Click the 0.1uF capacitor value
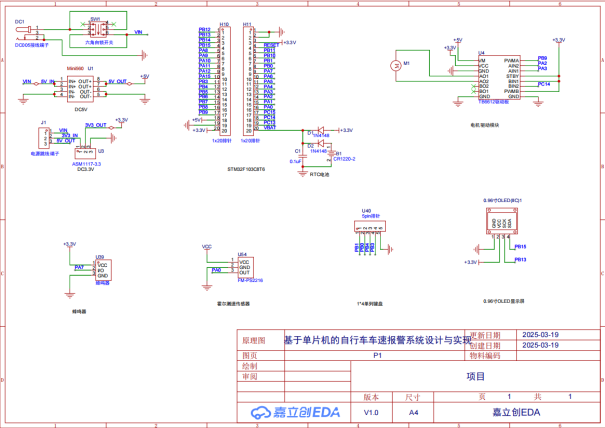The image size is (605, 428). point(295,161)
